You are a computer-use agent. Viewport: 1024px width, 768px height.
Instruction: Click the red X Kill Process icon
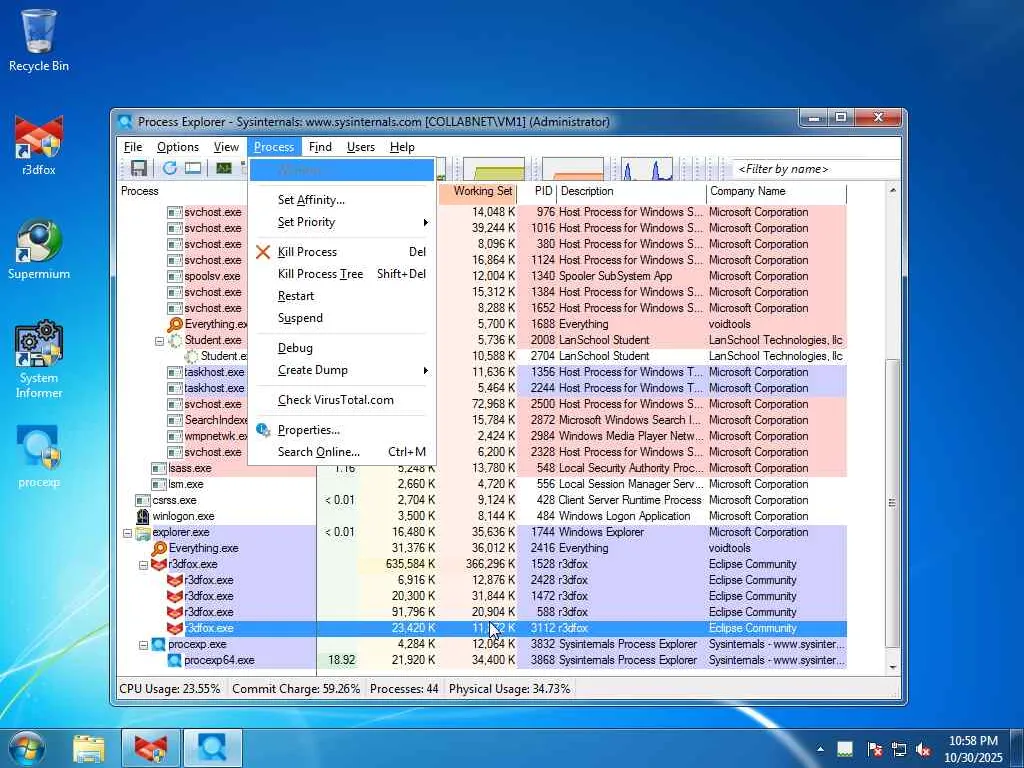[x=263, y=251]
